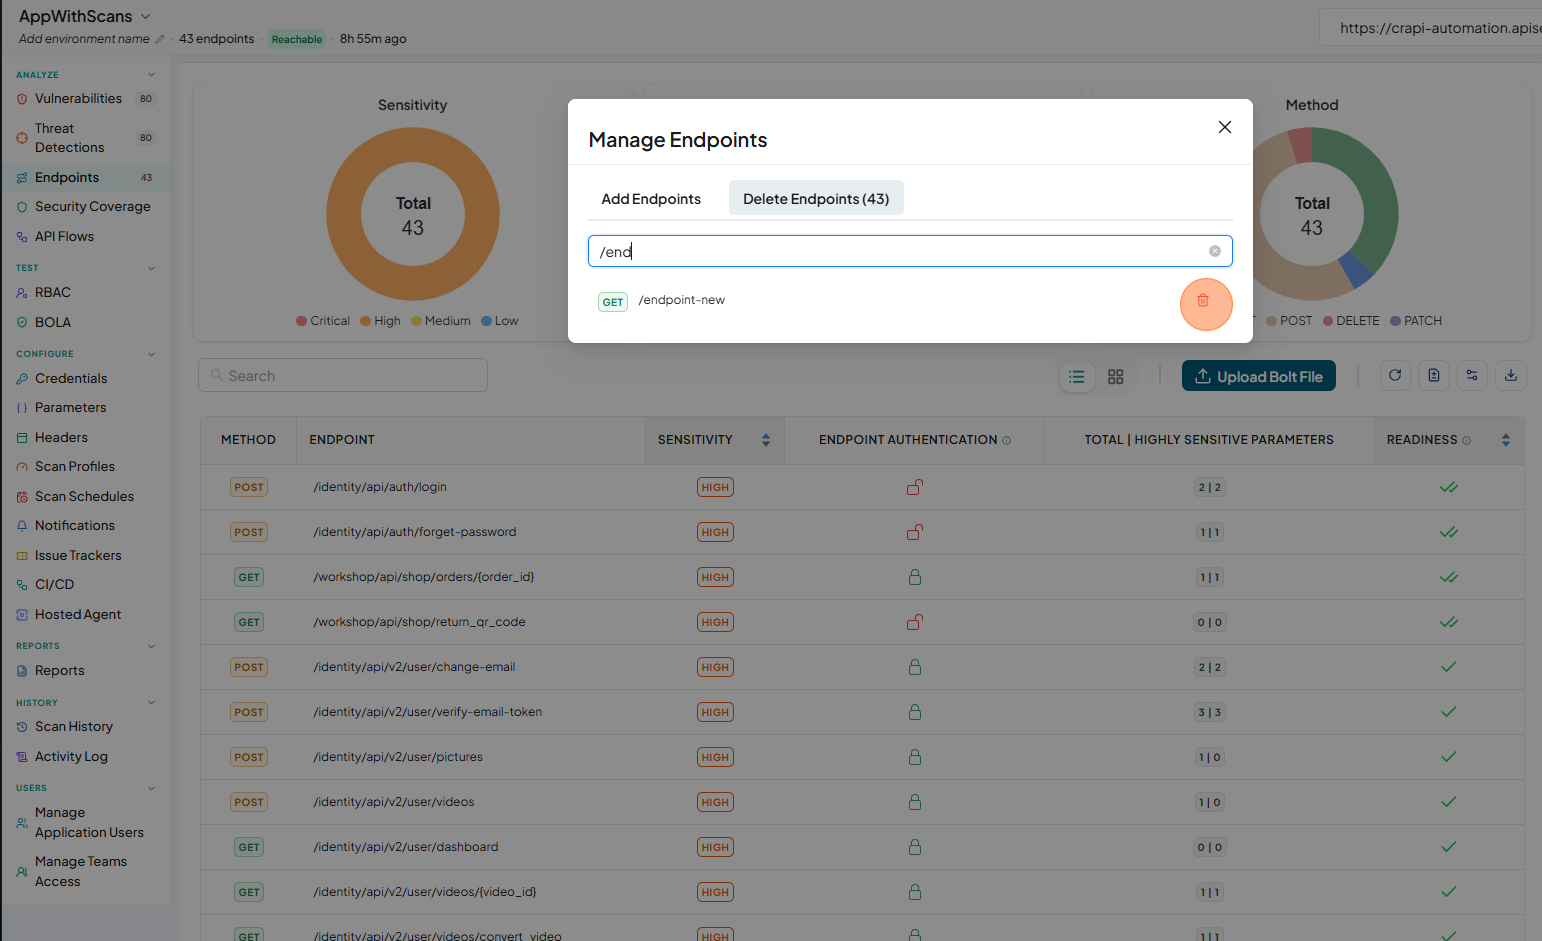Select the /identity/api/v2/user/dashboard endpoint row
1542x941 pixels.
point(862,847)
